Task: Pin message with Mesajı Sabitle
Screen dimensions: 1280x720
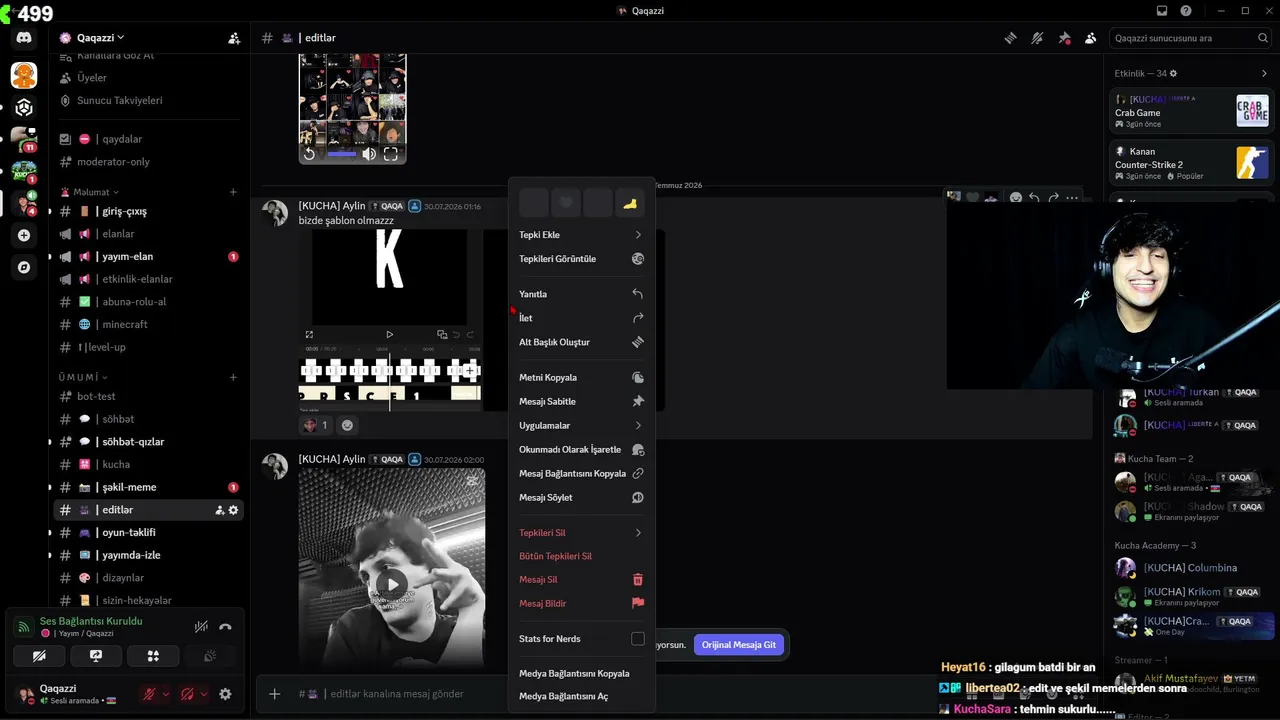Action: pyautogui.click(x=581, y=401)
